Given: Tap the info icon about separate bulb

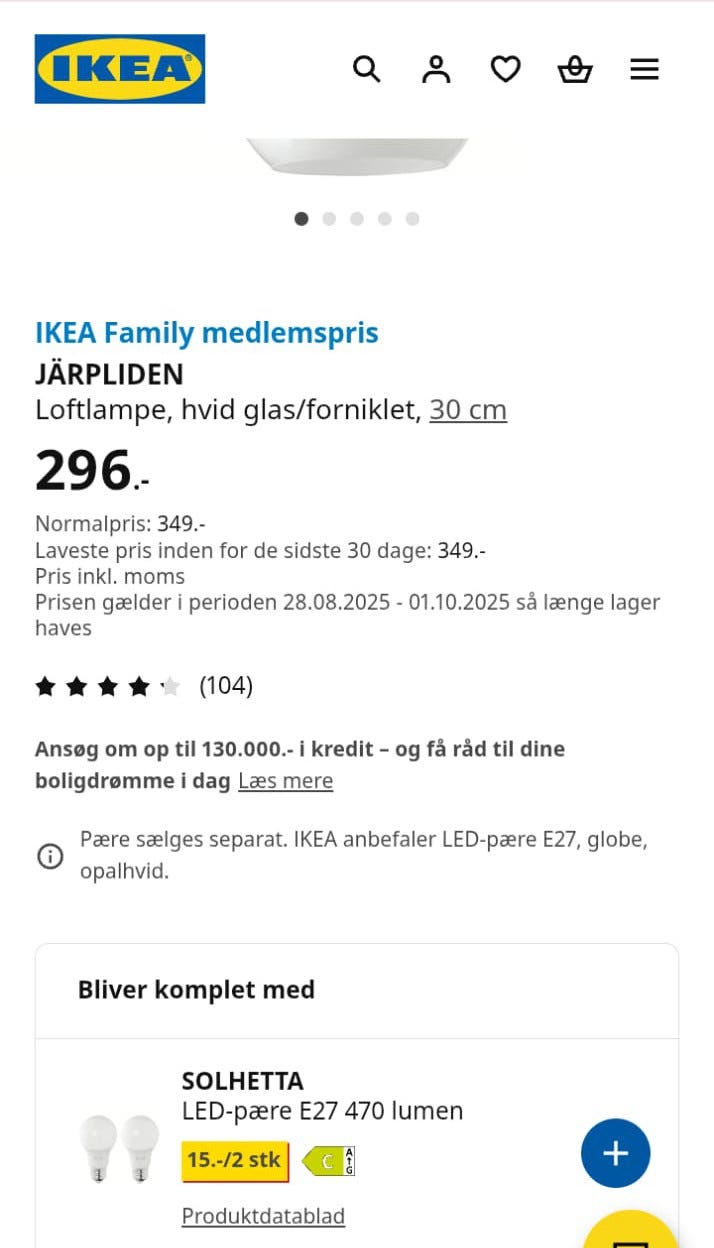Looking at the screenshot, I should (49, 855).
